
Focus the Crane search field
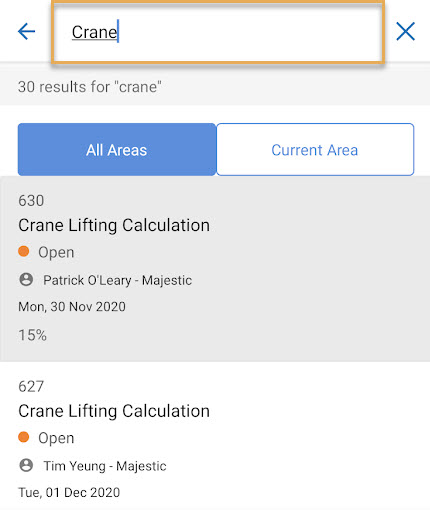[x=218, y=32]
